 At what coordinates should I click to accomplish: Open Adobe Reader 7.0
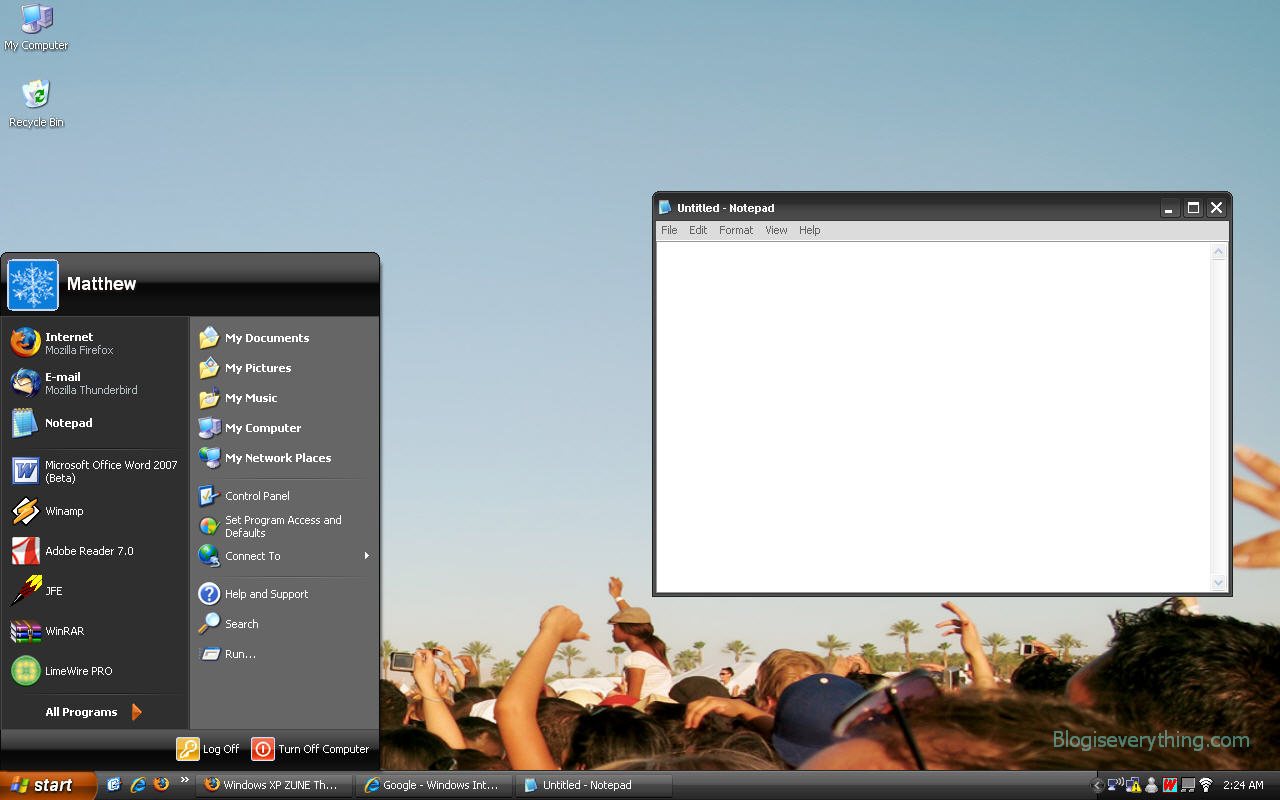[95, 551]
